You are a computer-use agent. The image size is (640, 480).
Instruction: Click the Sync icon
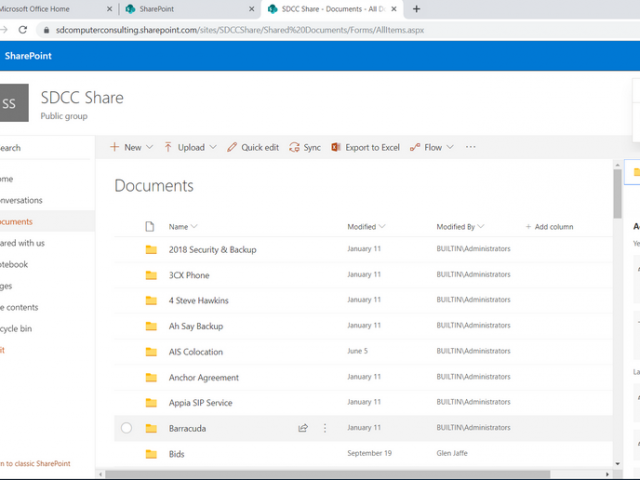pyautogui.click(x=294, y=147)
